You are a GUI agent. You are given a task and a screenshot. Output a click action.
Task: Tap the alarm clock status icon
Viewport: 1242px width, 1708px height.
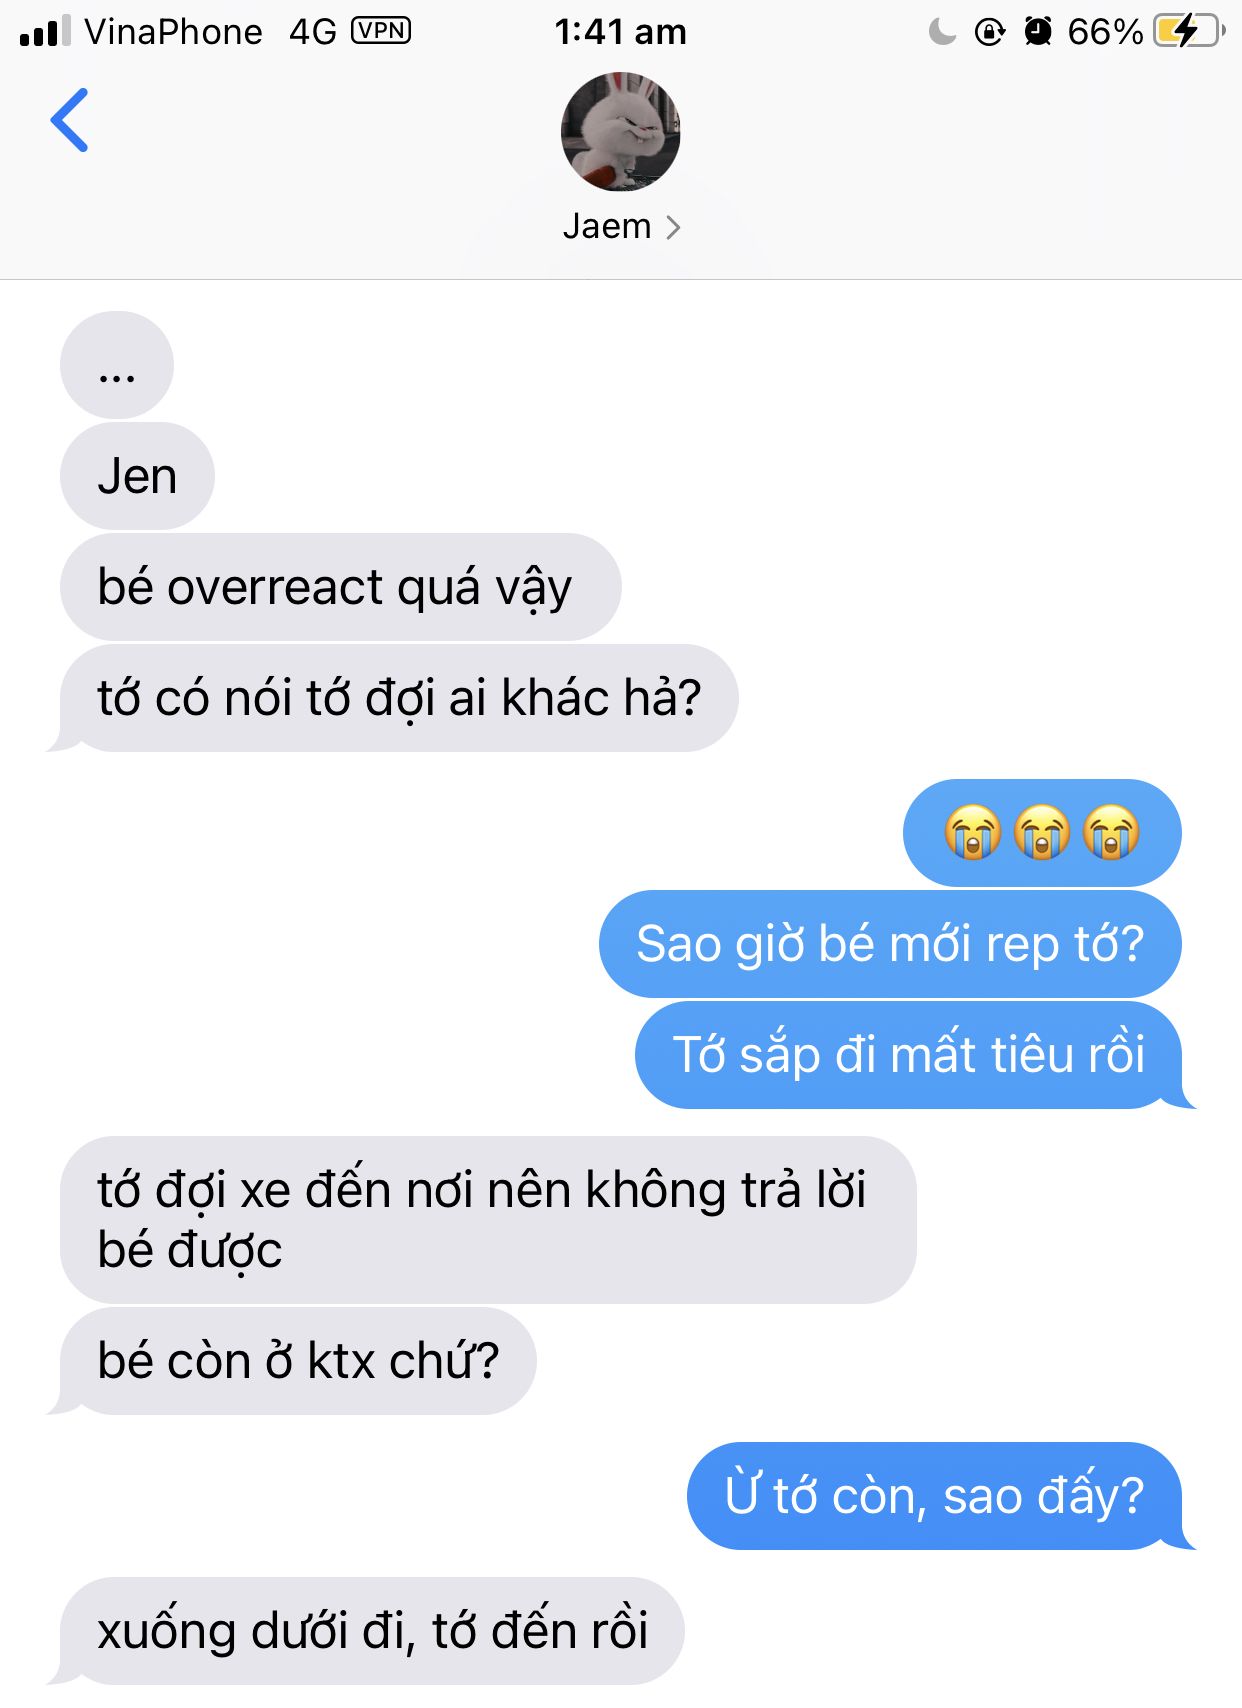coord(1038,32)
